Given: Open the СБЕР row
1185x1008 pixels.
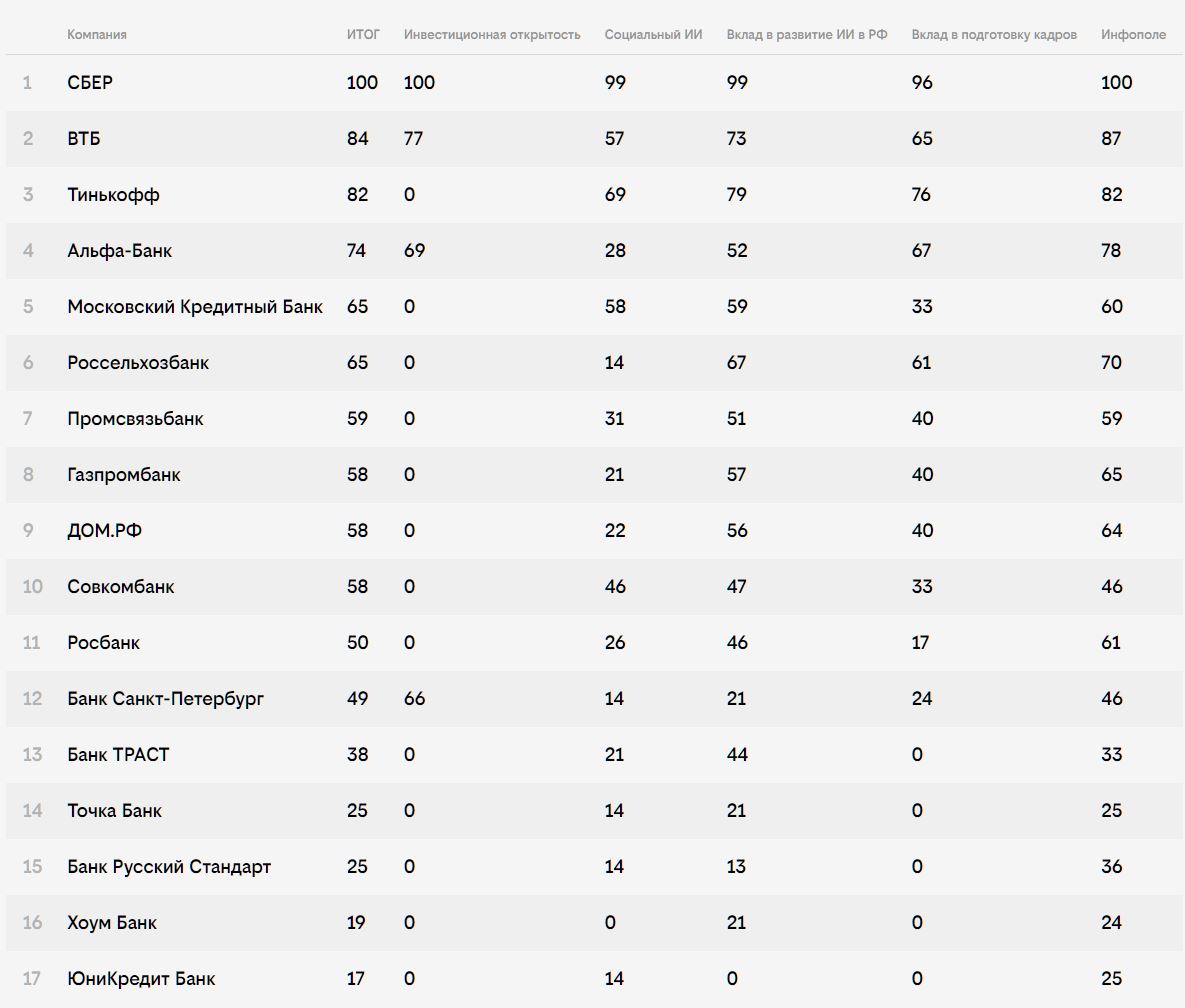Looking at the screenshot, I should click(x=595, y=82).
